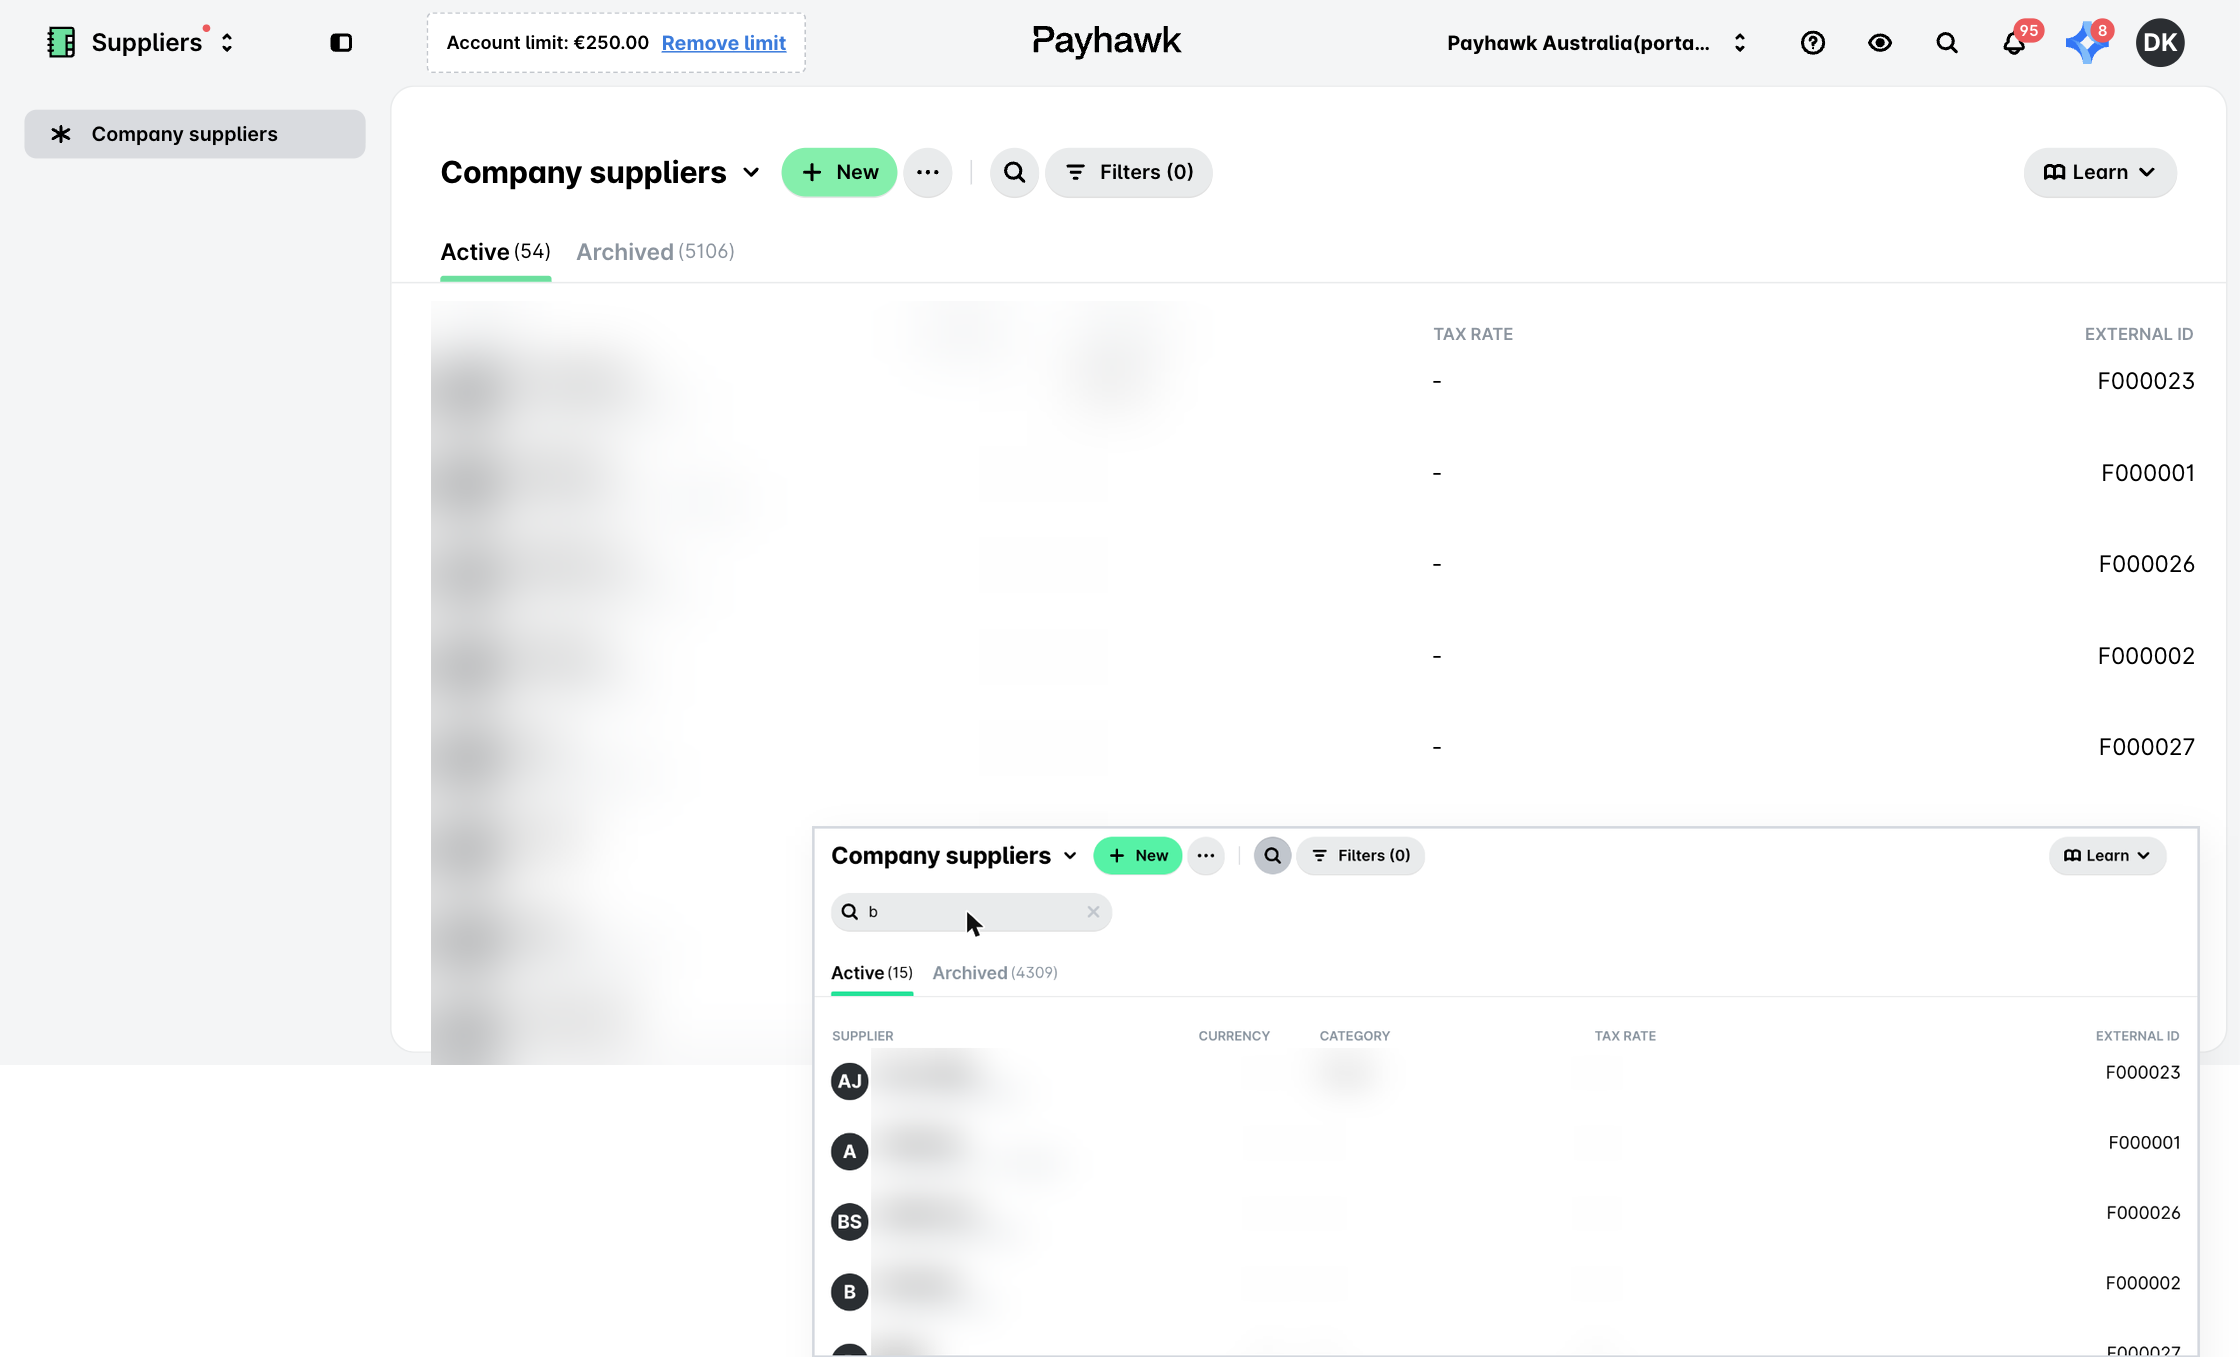Switch to Active (15) tab in inset
This screenshot has height=1357, width=2240.
point(872,973)
